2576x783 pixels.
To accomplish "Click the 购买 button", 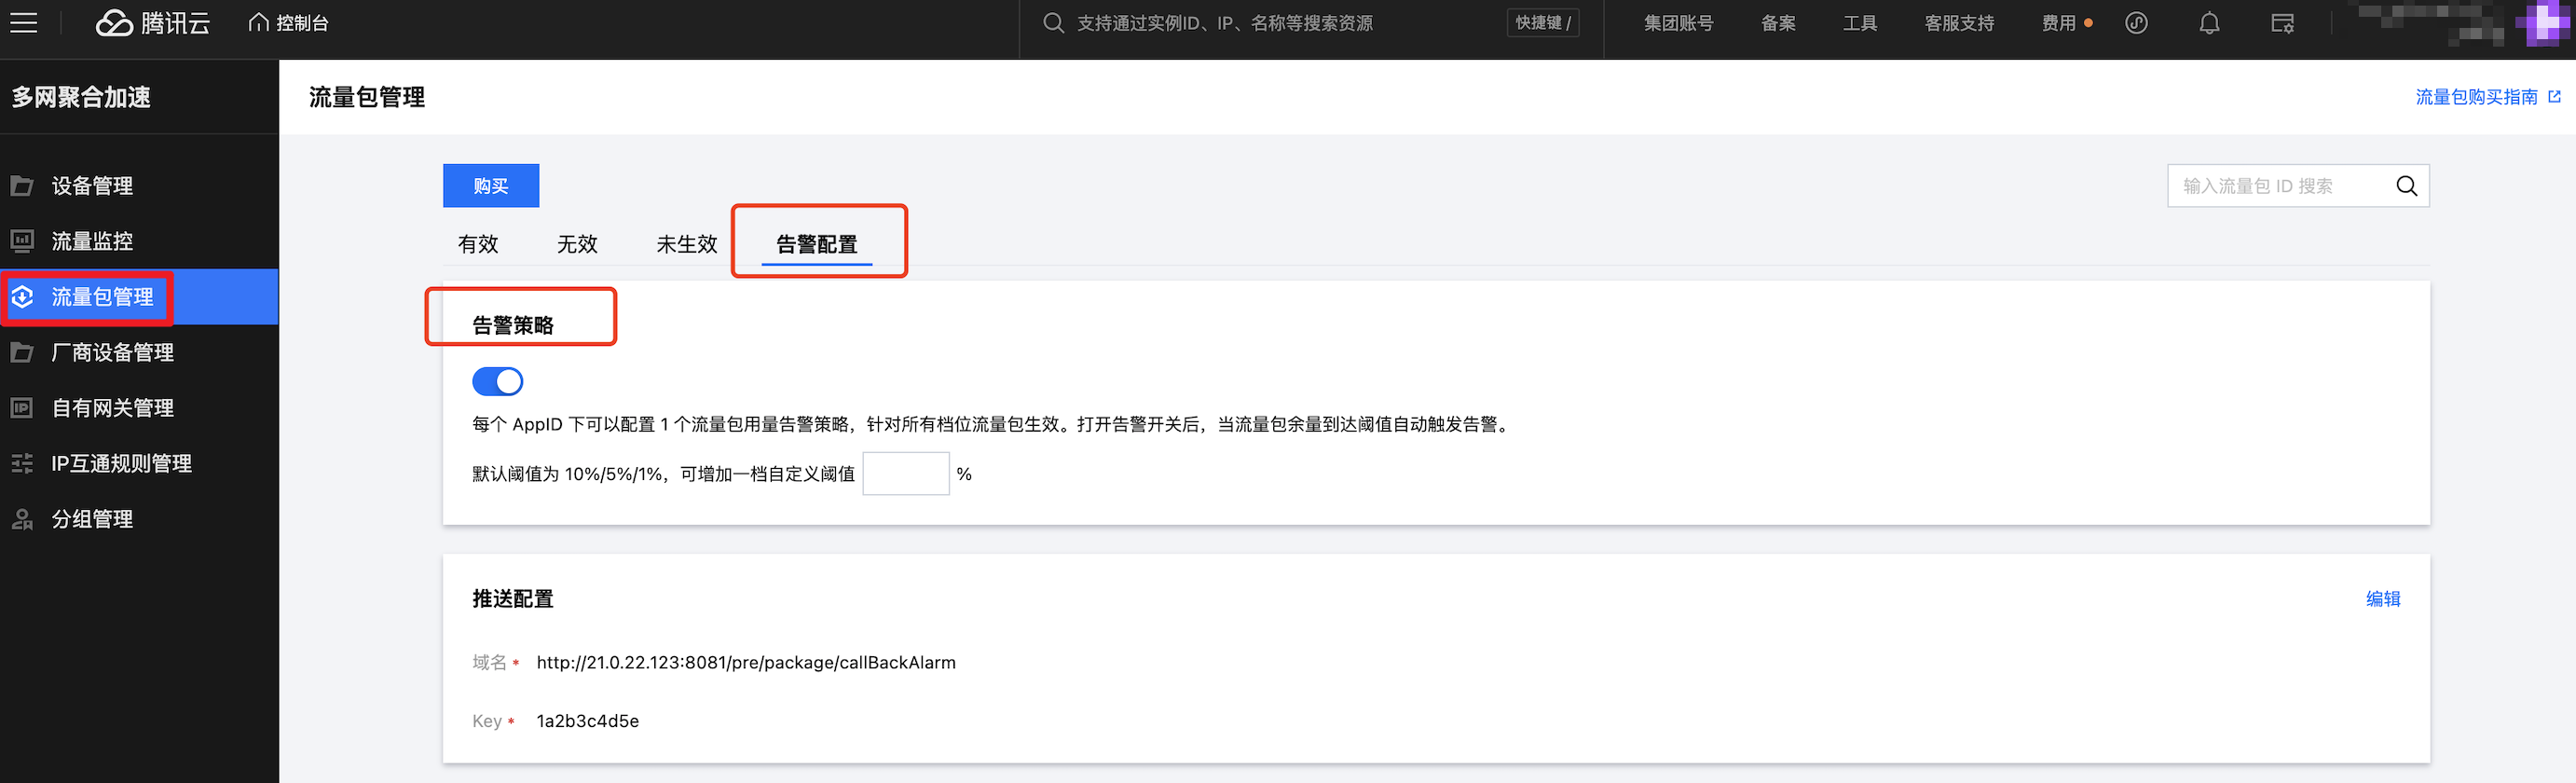I will pos(491,186).
